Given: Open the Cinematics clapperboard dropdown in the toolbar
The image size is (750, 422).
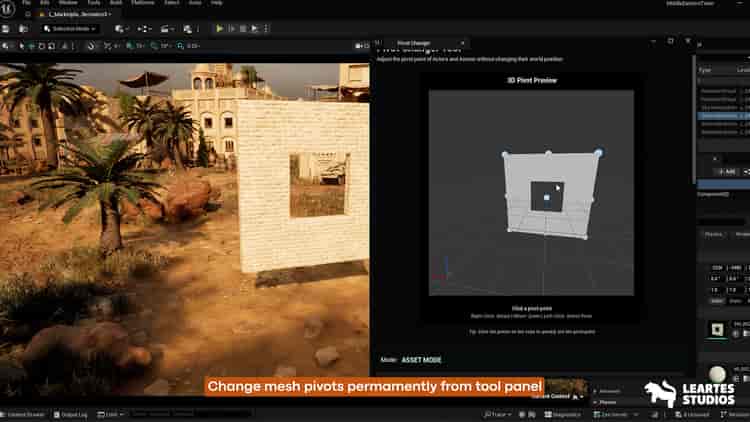Looking at the screenshot, I should (x=165, y=29).
